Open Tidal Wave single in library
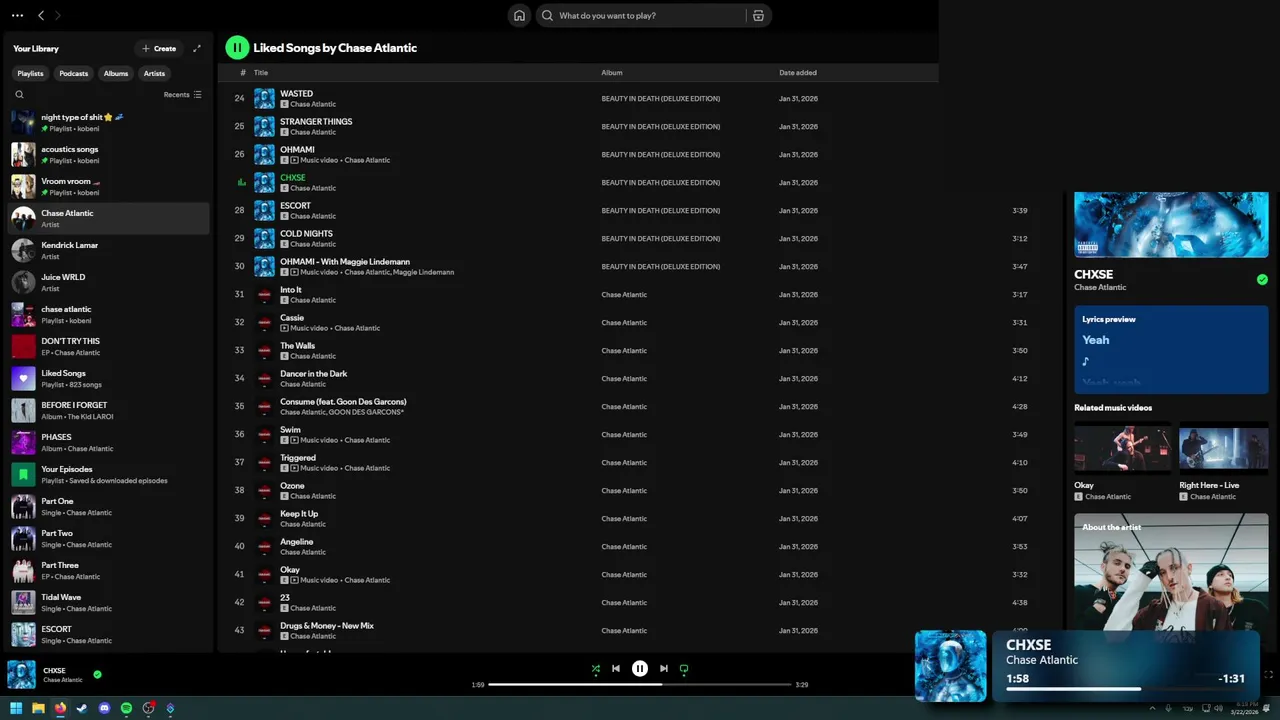The height and width of the screenshot is (720, 1280). point(110,602)
